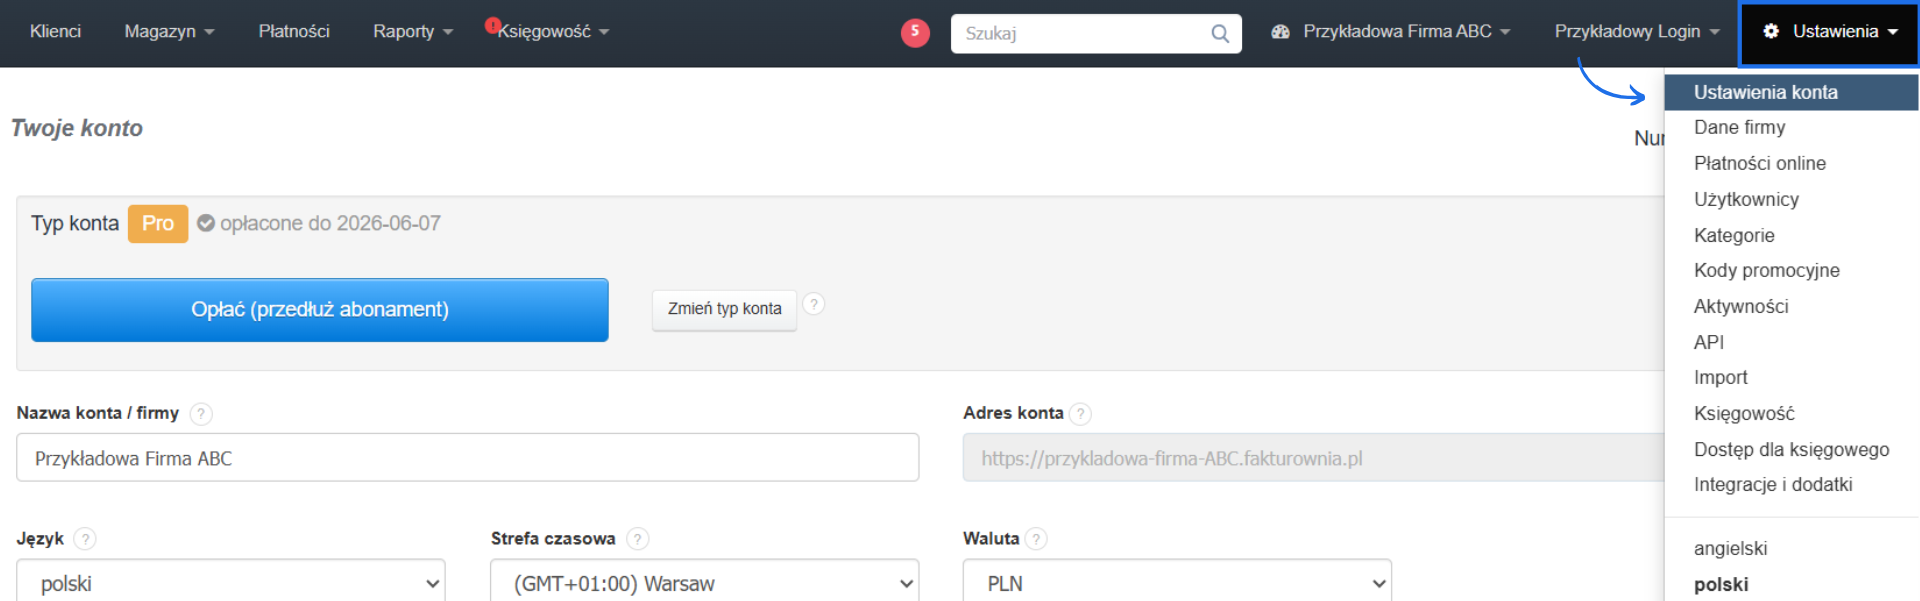The height and width of the screenshot is (601, 1920).
Task: Click help icon next to Strefa czasowa
Action: [637, 539]
